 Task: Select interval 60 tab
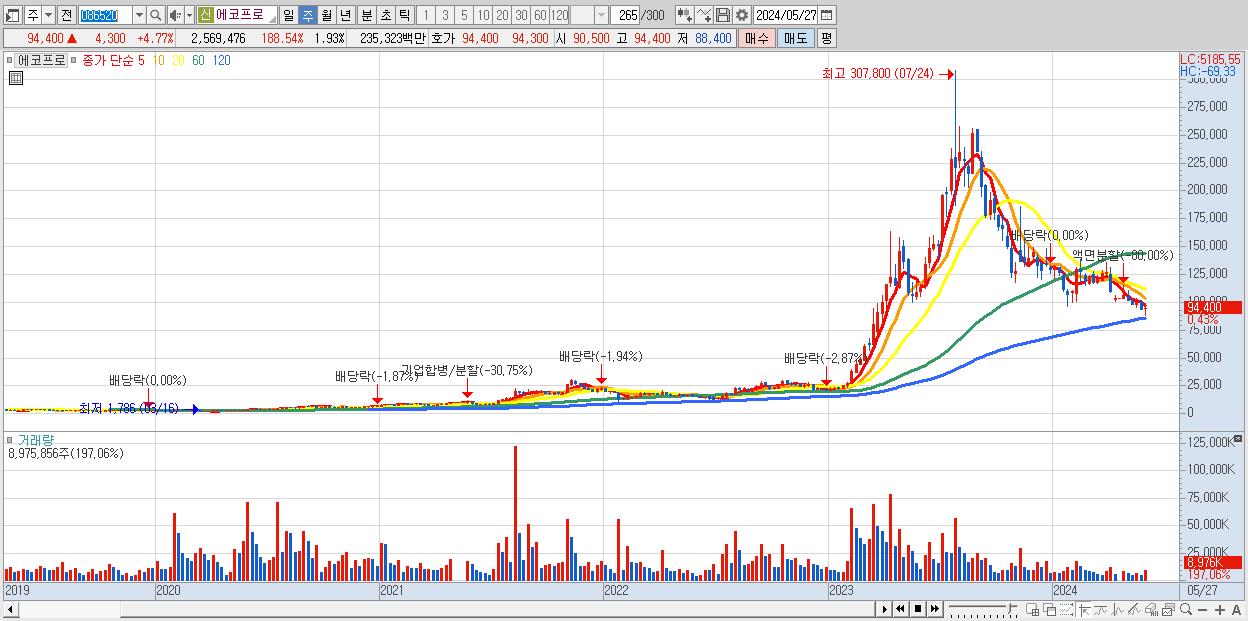[x=540, y=16]
